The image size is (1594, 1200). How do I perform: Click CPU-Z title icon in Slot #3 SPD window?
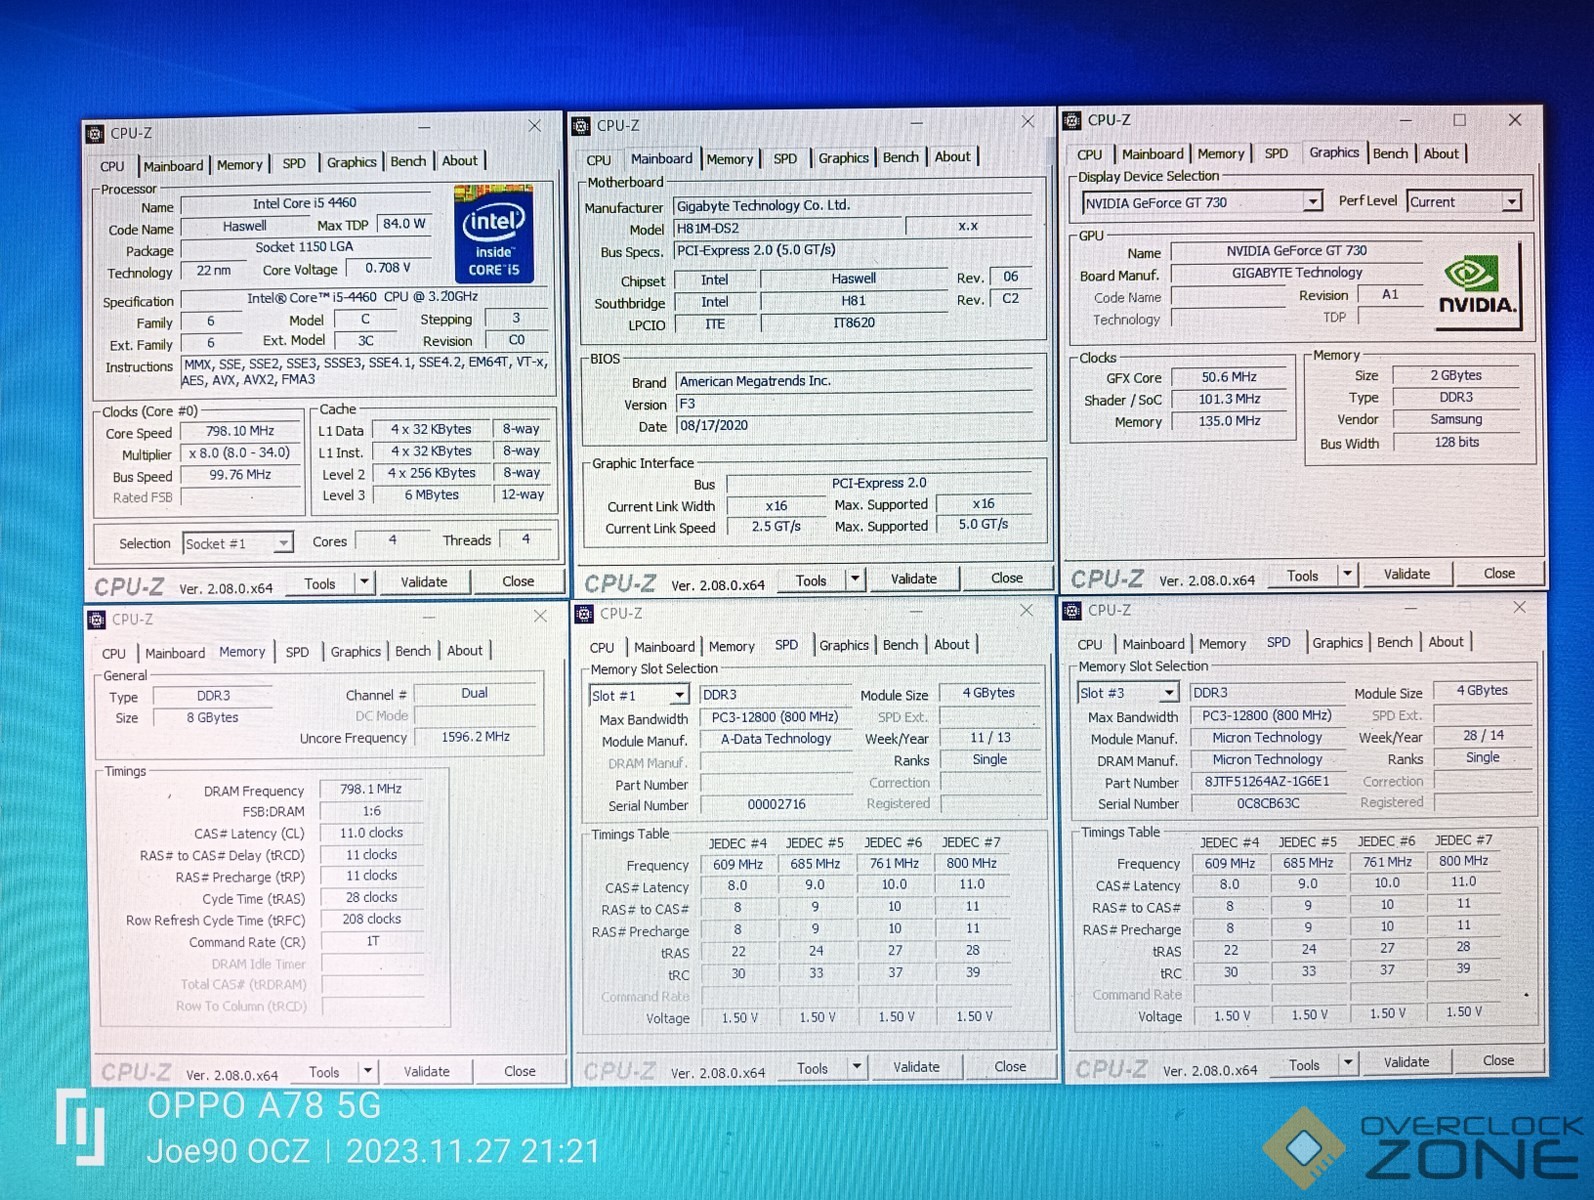[1072, 611]
